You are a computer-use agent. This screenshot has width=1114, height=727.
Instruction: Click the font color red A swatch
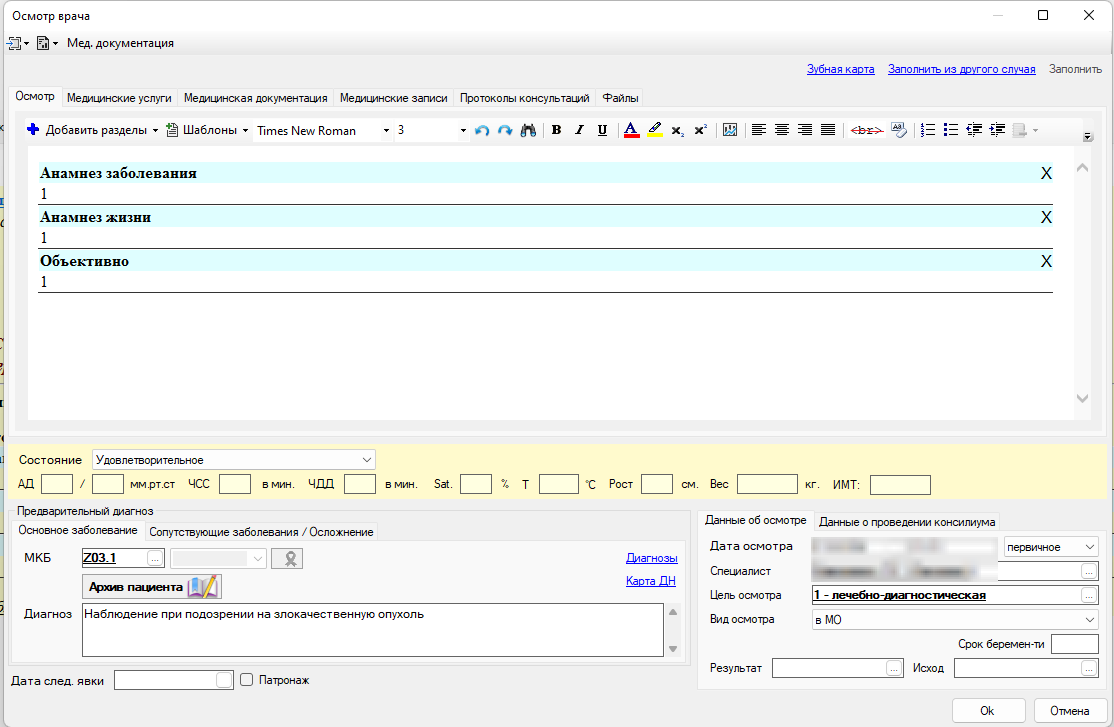point(631,130)
